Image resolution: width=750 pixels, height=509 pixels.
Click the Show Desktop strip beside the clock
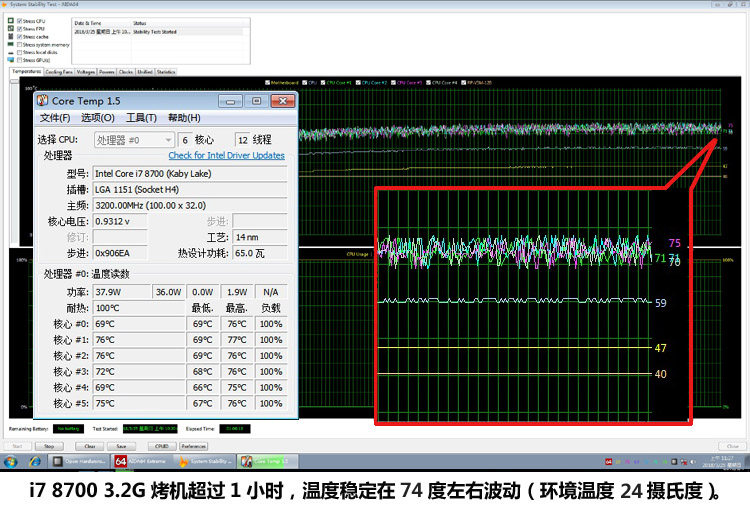click(x=745, y=462)
